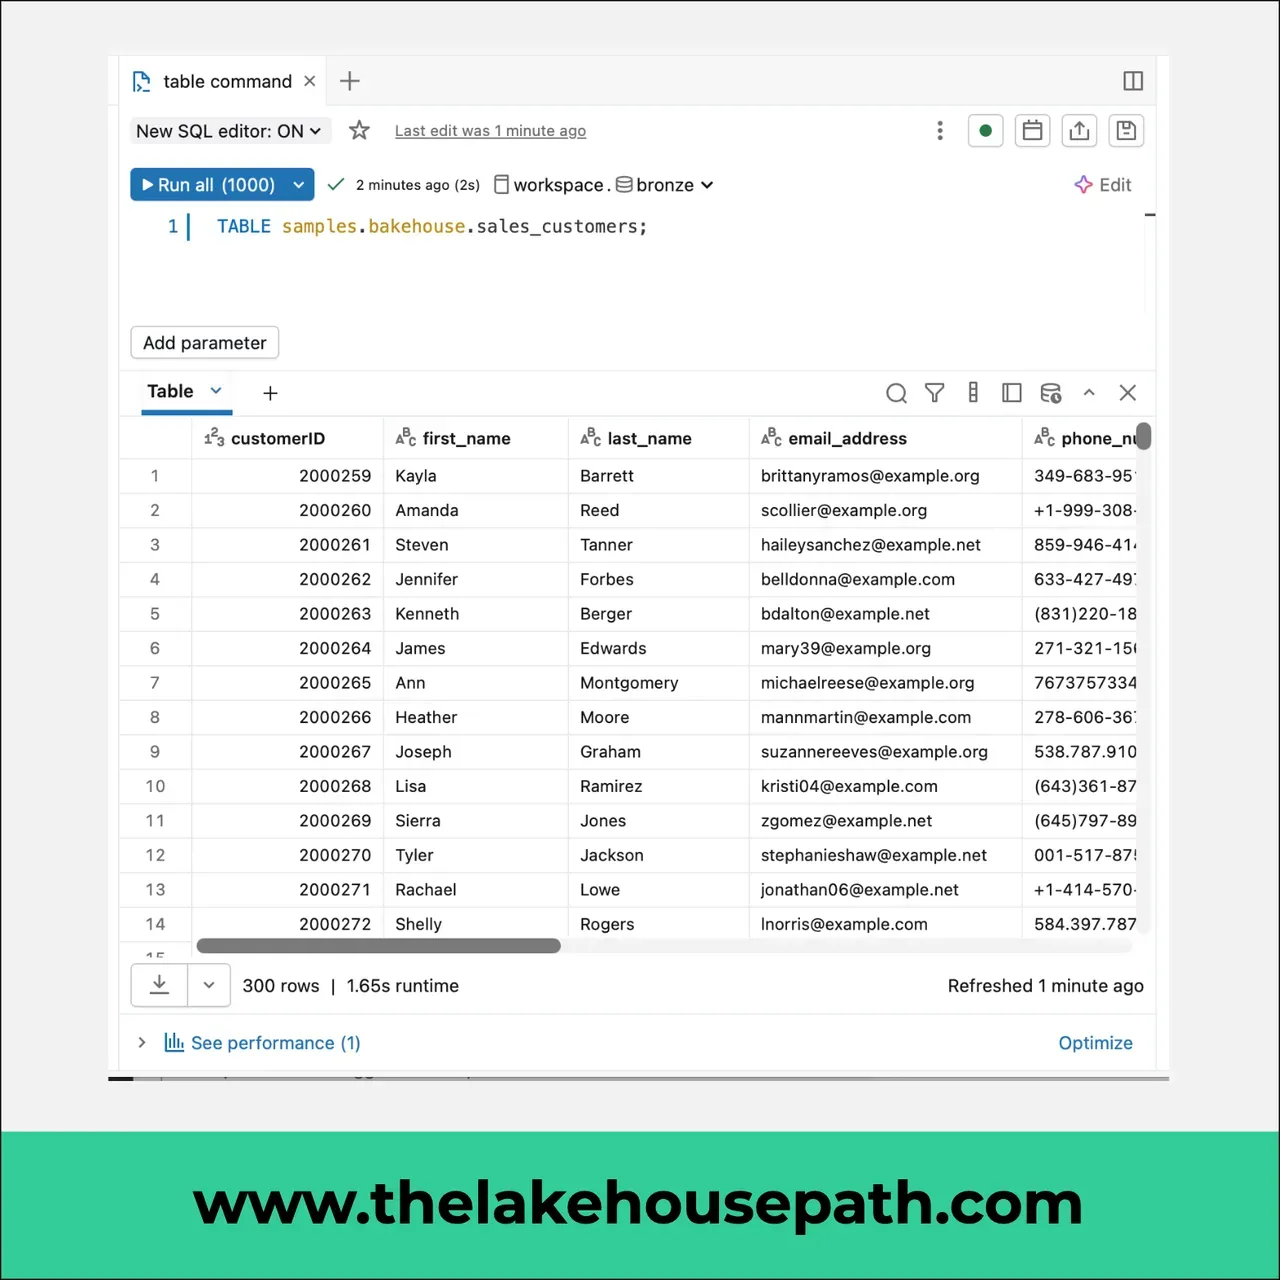
Task: Open the workspace.bronze catalog dropdown
Action: pos(604,185)
